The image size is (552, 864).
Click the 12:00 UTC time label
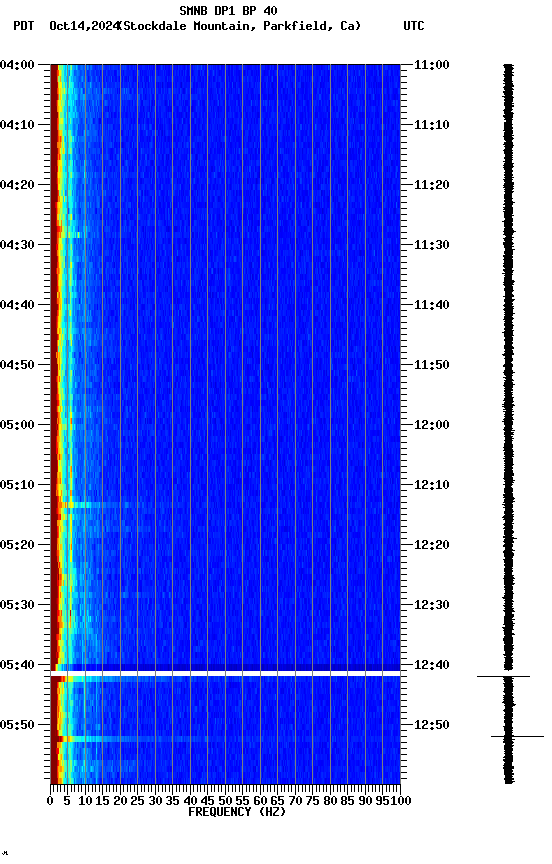point(432,425)
